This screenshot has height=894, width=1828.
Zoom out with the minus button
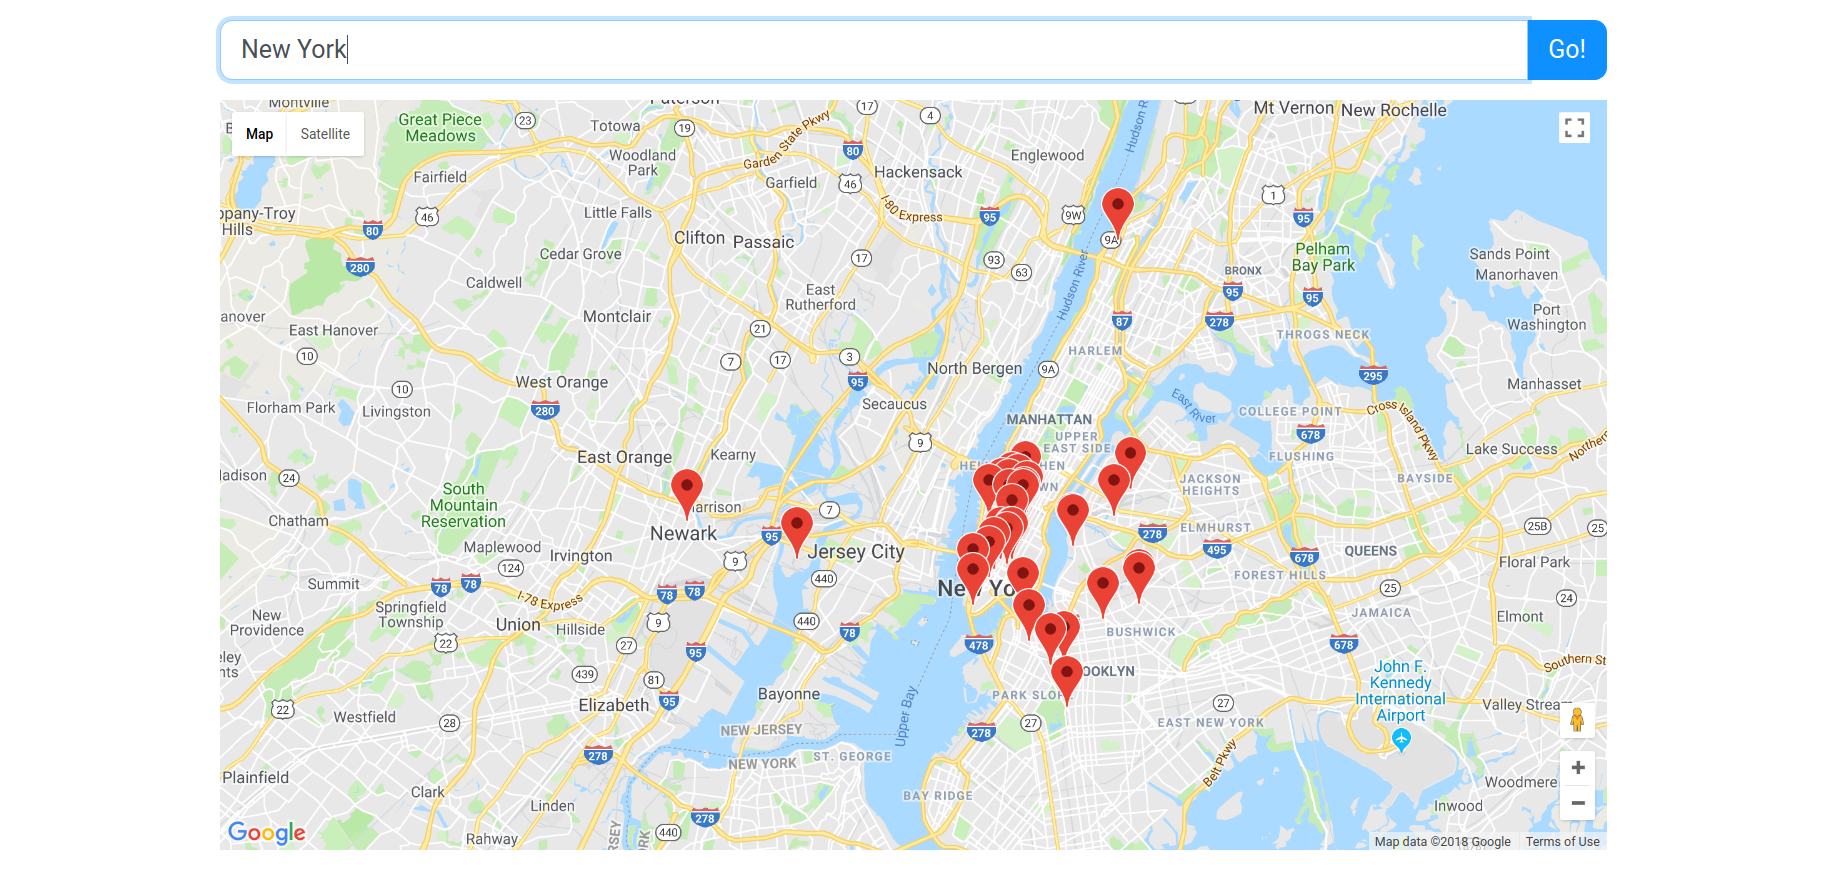tap(1577, 803)
